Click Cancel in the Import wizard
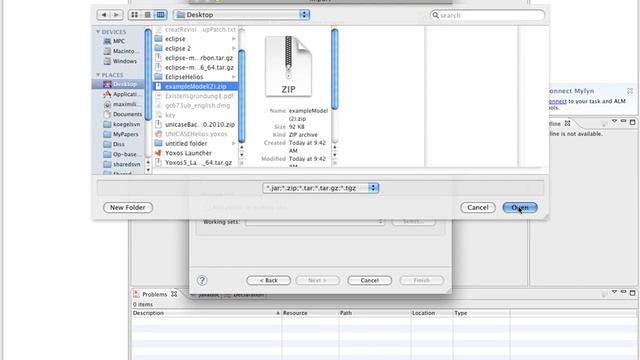 (x=369, y=280)
